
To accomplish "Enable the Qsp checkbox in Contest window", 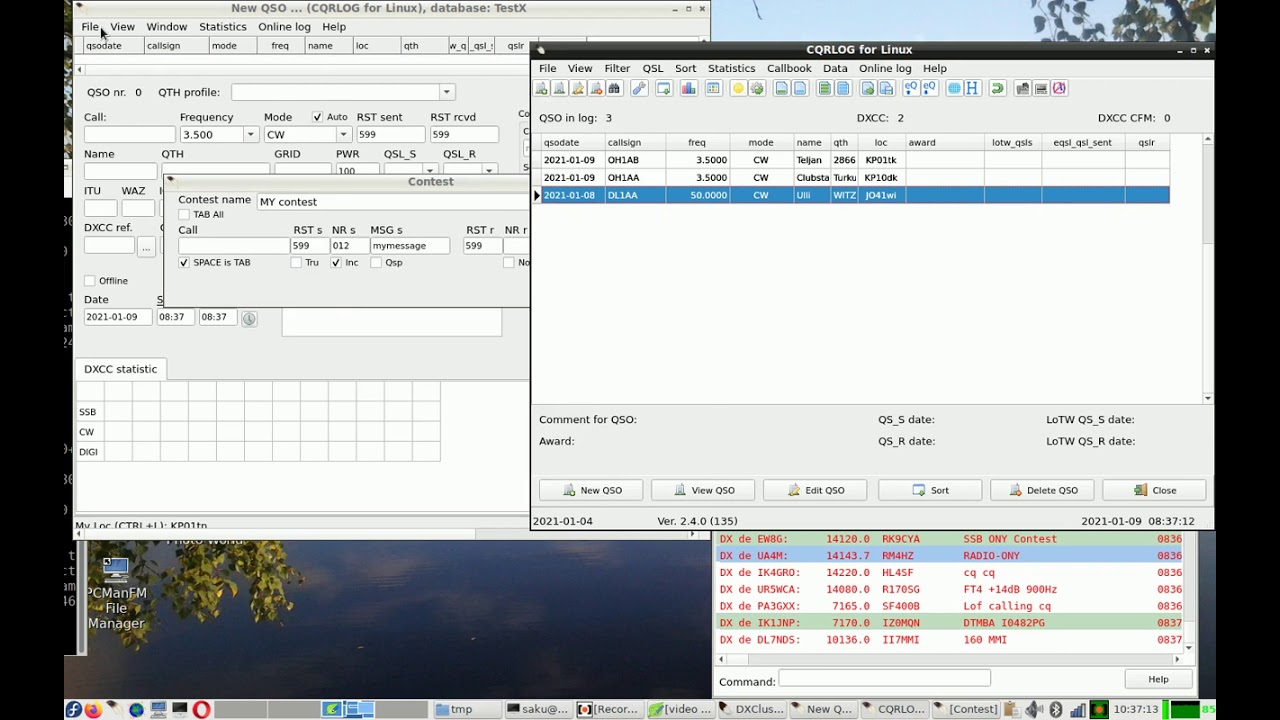I will (376, 263).
